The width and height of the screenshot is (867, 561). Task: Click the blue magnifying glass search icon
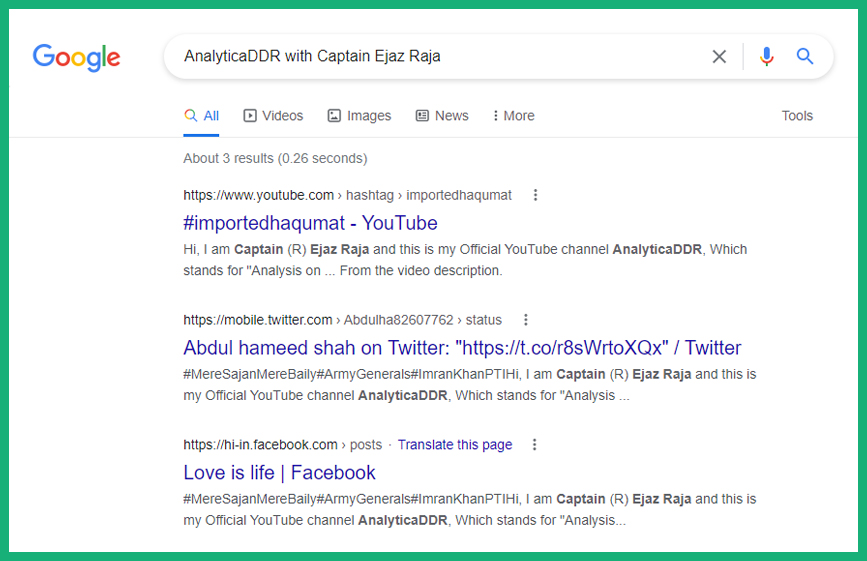click(805, 56)
